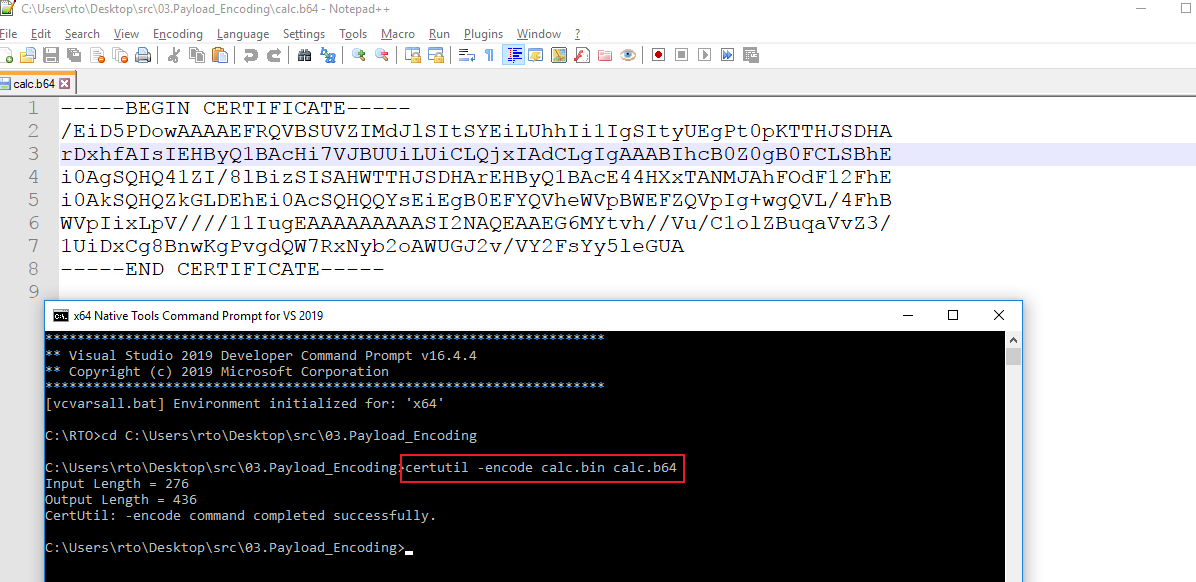Viewport: 1196px width, 582px height.
Task: Start macro recording with the red dot icon
Action: (x=658, y=56)
